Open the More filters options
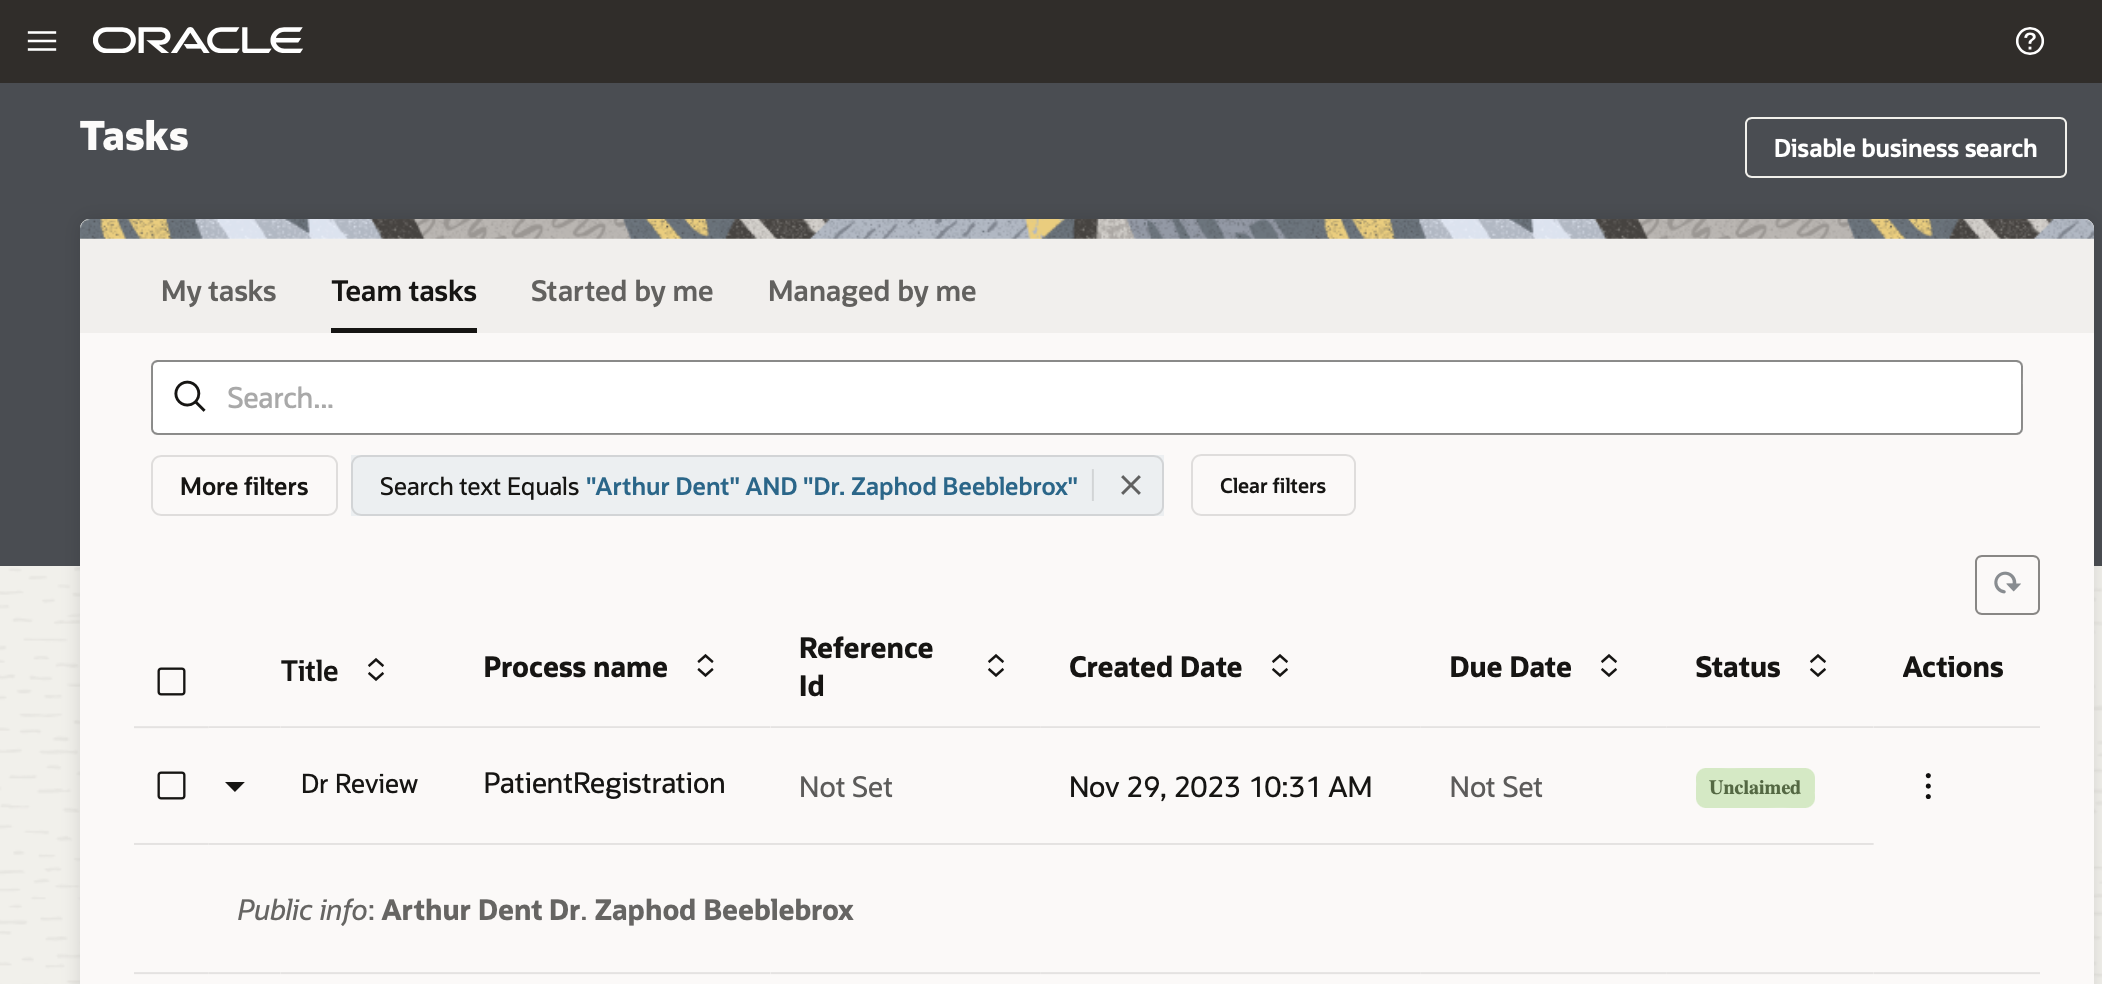This screenshot has width=2102, height=984. click(x=244, y=486)
